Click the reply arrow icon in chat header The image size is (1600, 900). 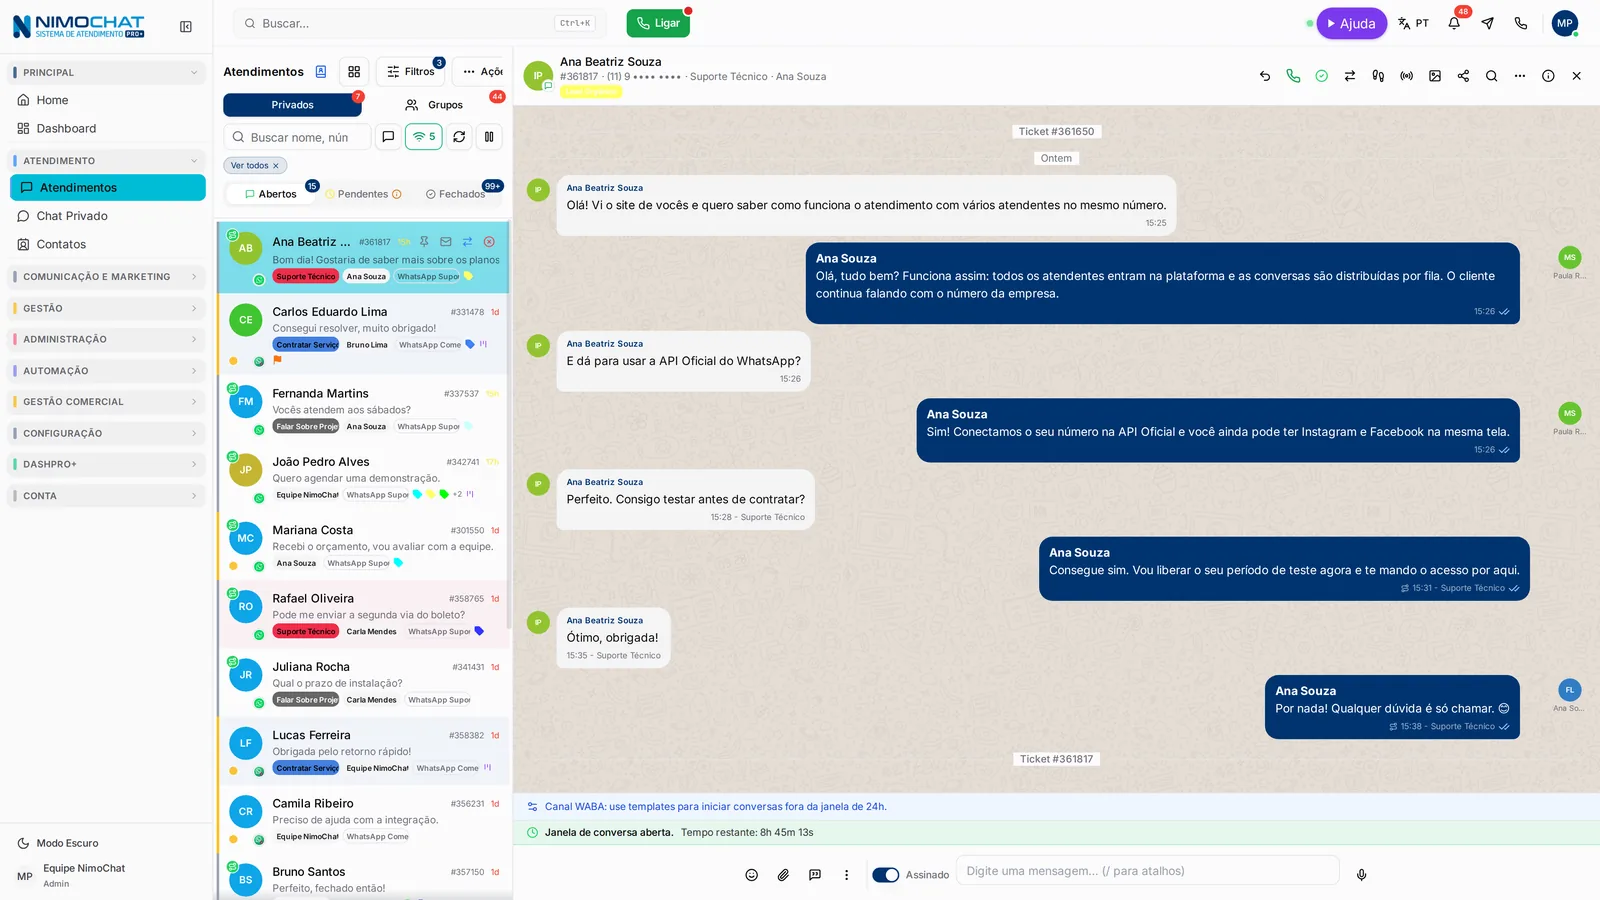pyautogui.click(x=1265, y=76)
